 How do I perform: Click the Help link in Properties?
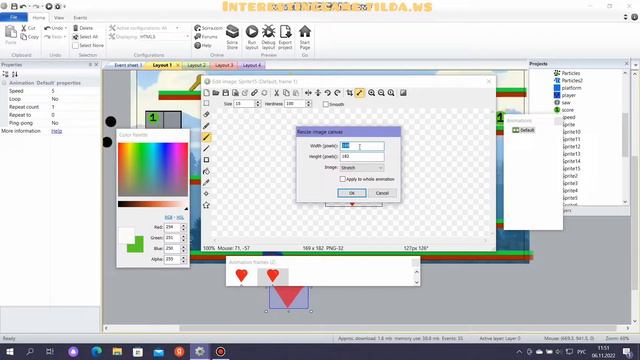point(57,131)
